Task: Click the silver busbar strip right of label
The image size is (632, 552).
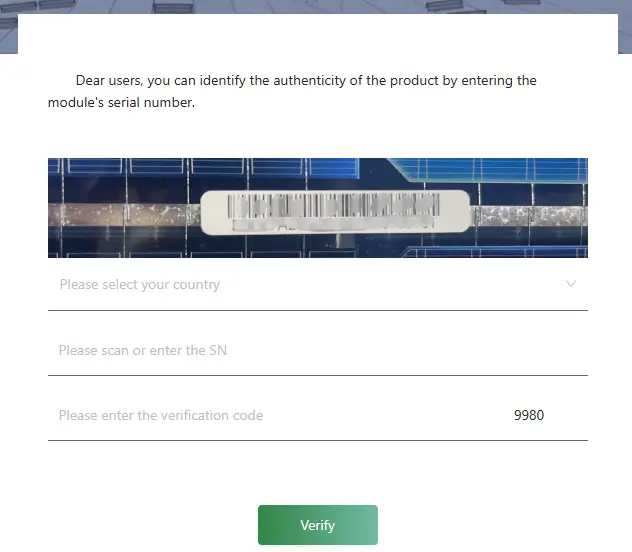Action: [529, 216]
